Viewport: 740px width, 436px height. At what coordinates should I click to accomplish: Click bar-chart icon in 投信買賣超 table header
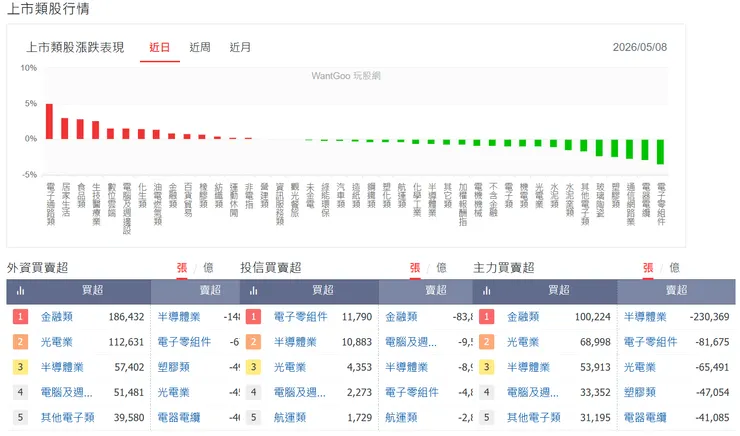(x=253, y=291)
